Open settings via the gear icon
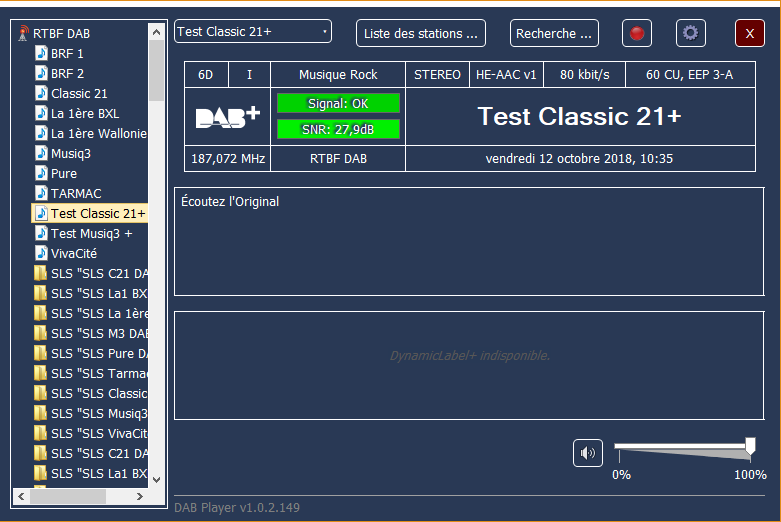Viewport: 781px width, 522px height. click(x=690, y=33)
